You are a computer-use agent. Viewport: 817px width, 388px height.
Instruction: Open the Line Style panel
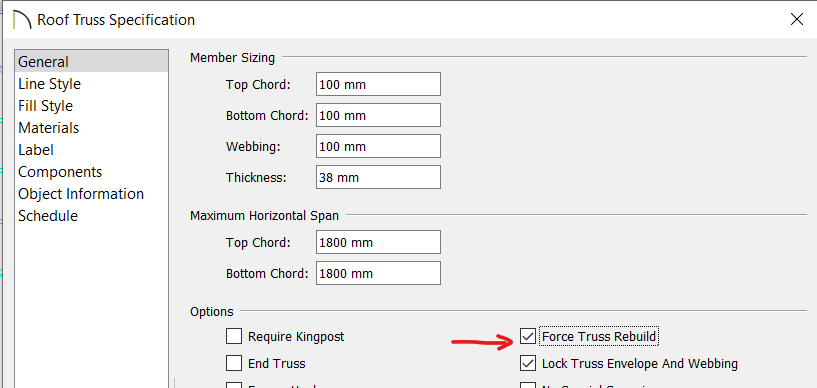[49, 84]
